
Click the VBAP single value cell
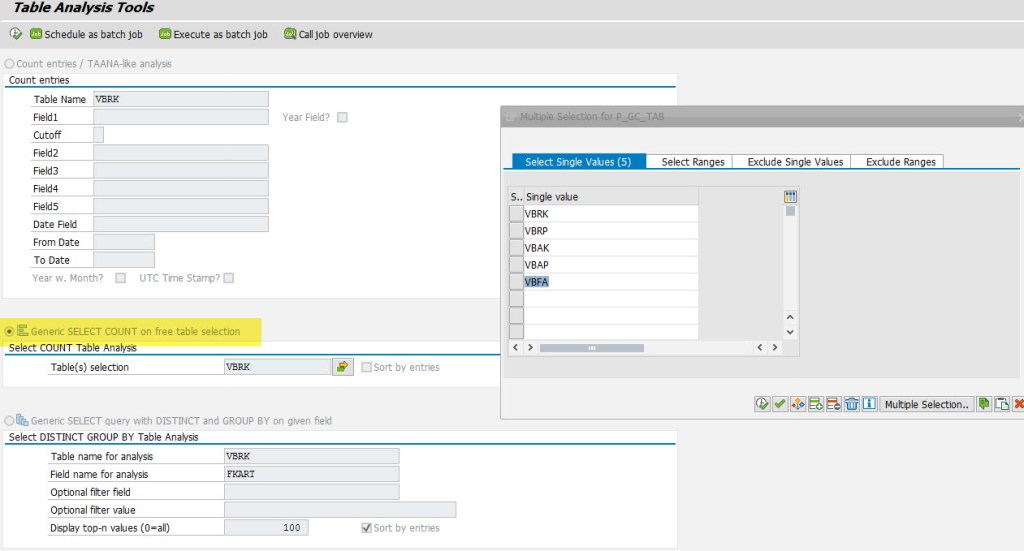click(611, 265)
